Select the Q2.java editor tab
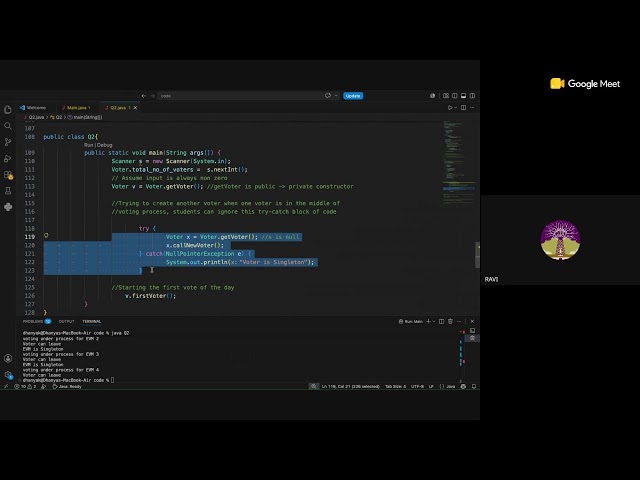 118,108
